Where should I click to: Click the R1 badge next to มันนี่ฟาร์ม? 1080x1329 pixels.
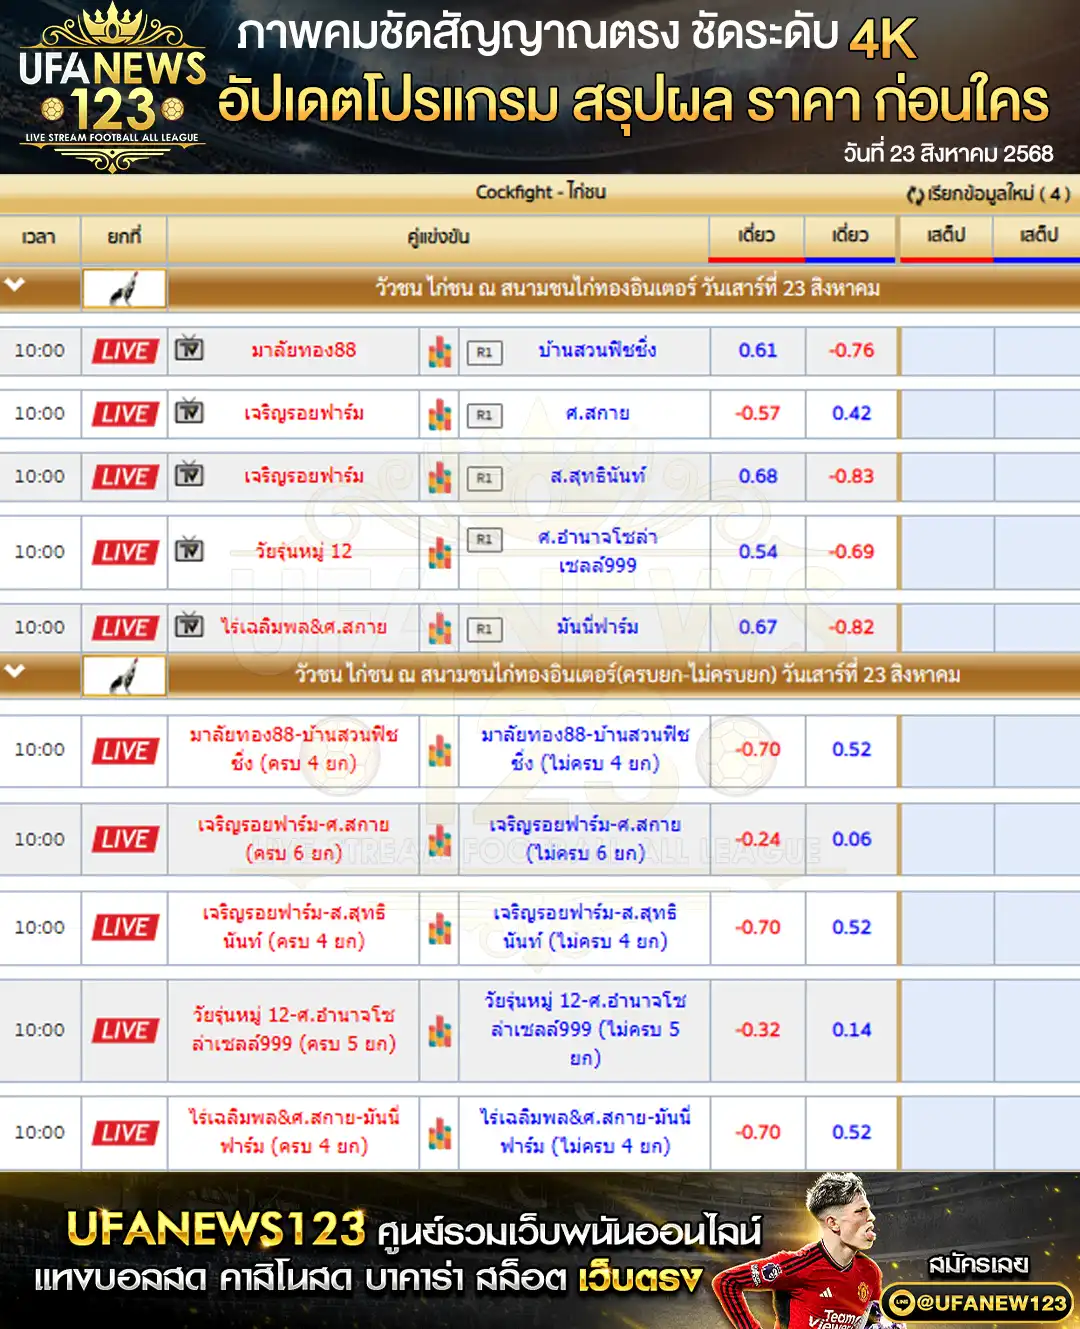[484, 629]
